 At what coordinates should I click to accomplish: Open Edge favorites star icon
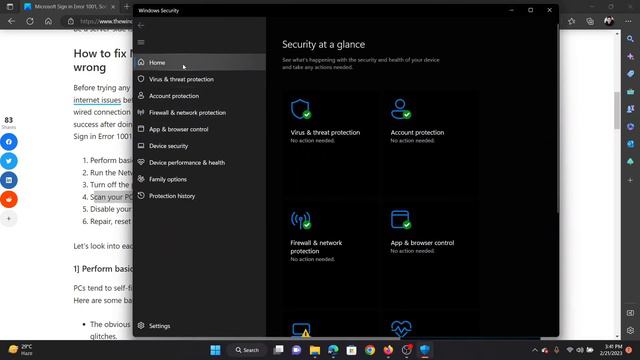[571, 21]
